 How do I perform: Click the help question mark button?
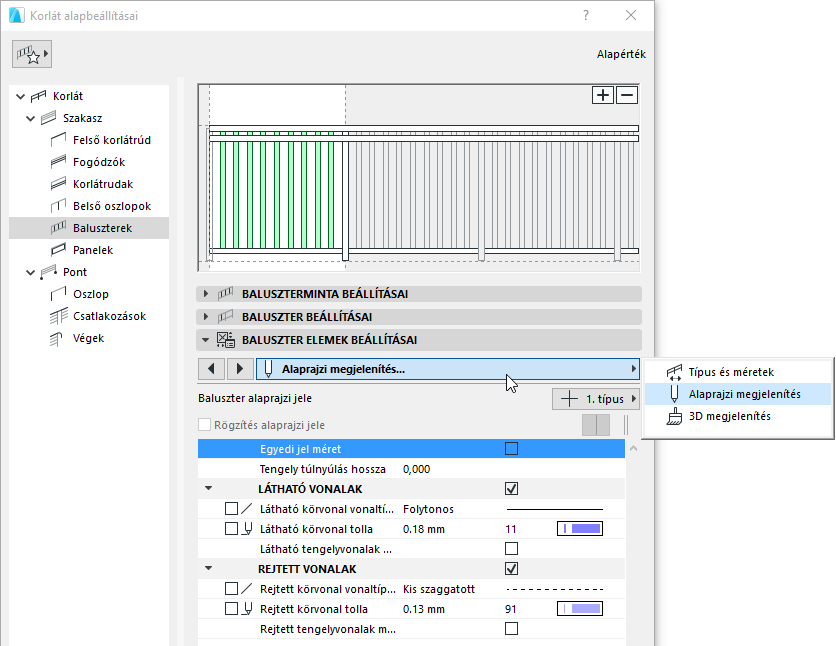585,16
